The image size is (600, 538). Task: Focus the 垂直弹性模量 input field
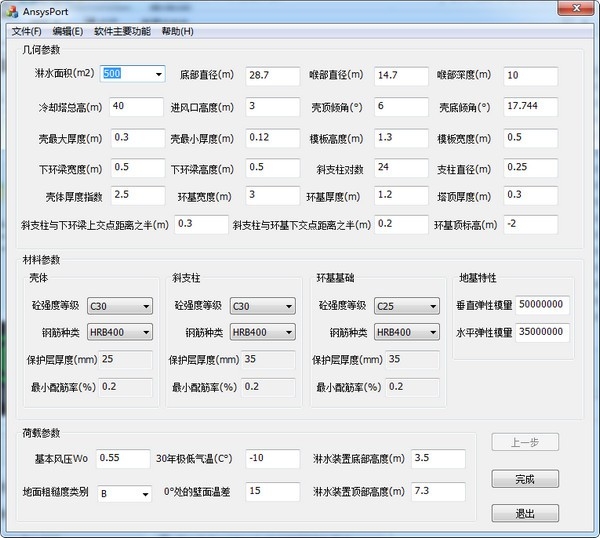point(542,305)
